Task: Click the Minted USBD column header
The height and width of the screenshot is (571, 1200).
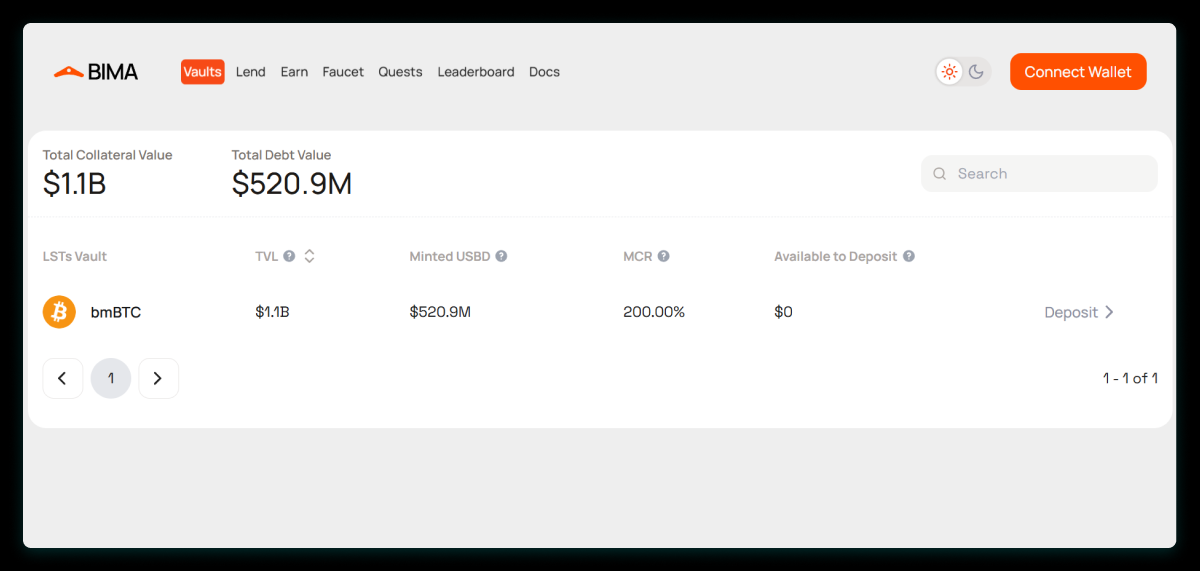Action: [450, 256]
